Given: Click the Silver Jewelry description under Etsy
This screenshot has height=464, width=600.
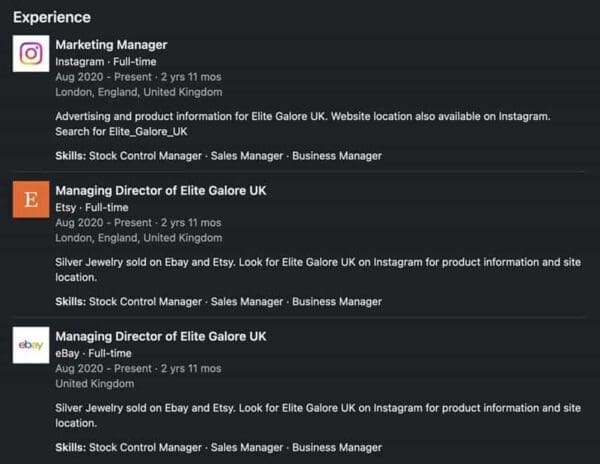Looking at the screenshot, I should tap(317, 270).
